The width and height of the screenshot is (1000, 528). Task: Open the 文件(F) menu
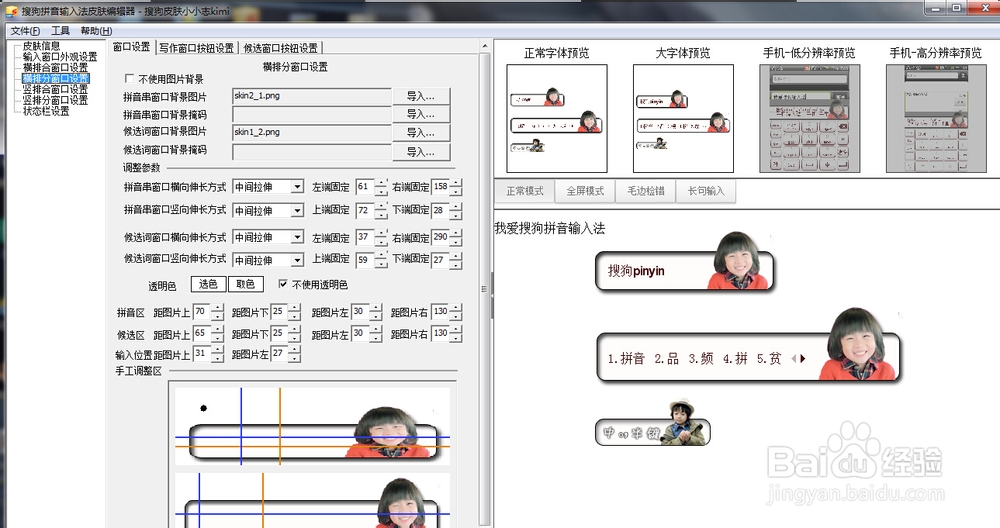25,31
